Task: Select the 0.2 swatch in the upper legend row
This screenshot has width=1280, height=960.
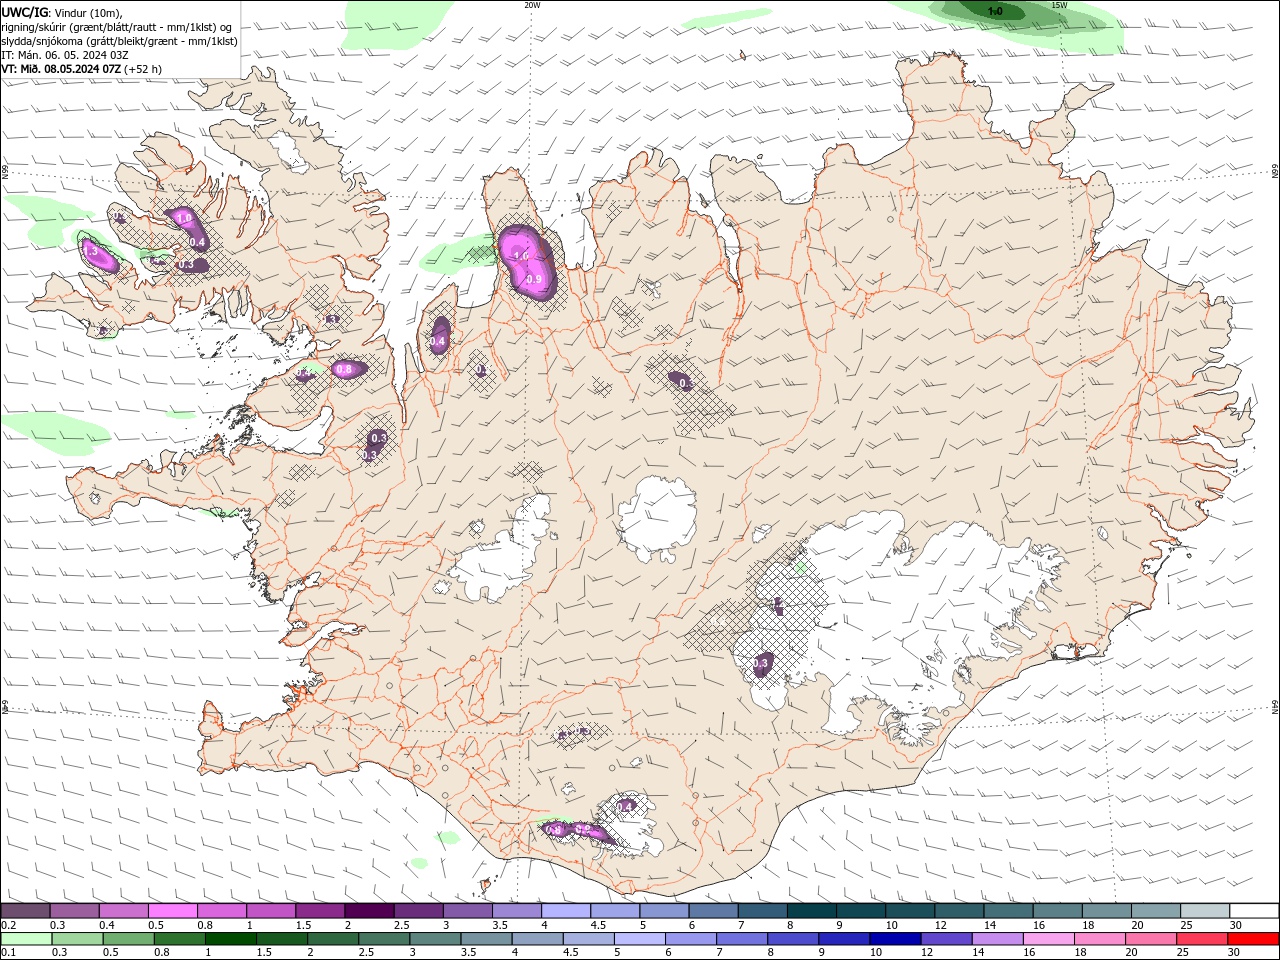Action: (x=25, y=911)
